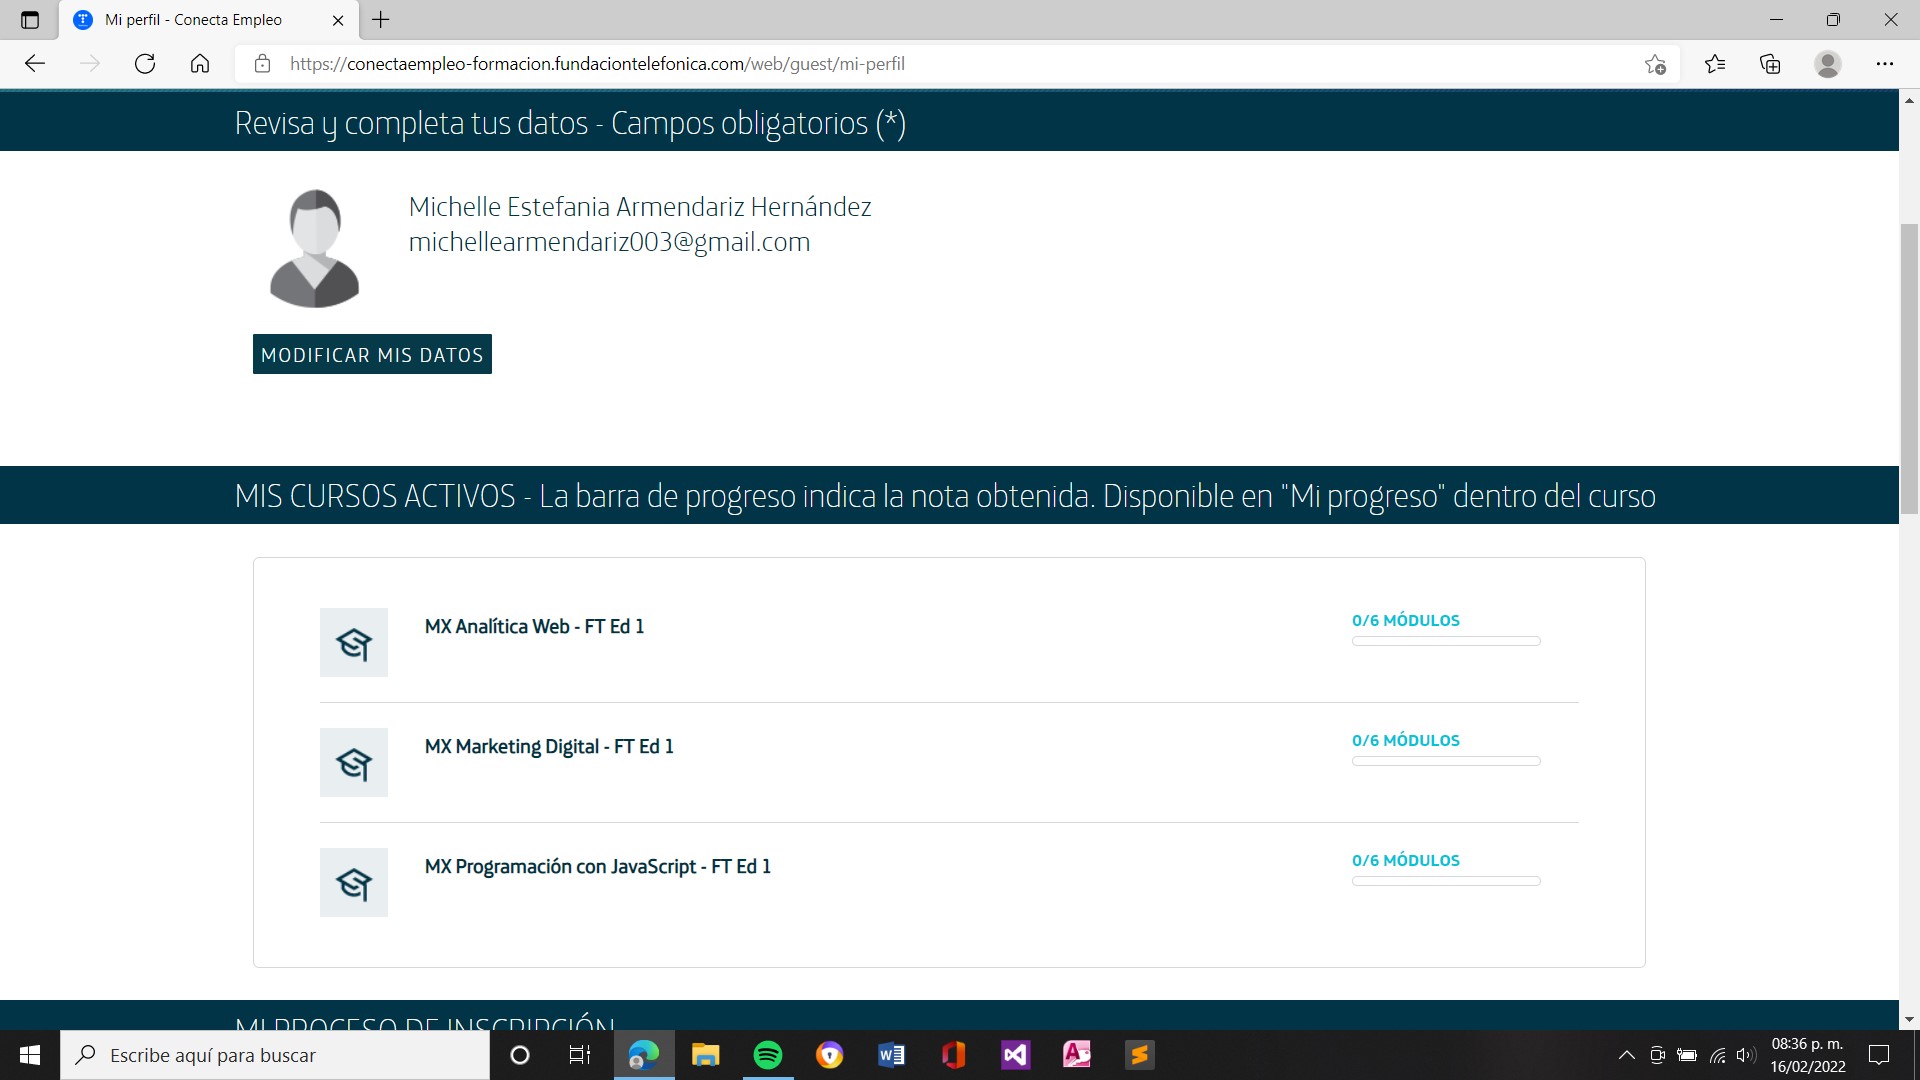The width and height of the screenshot is (1920, 1080).
Task: Open course MX Analítica Web - FT Ed 1
Action: click(534, 627)
